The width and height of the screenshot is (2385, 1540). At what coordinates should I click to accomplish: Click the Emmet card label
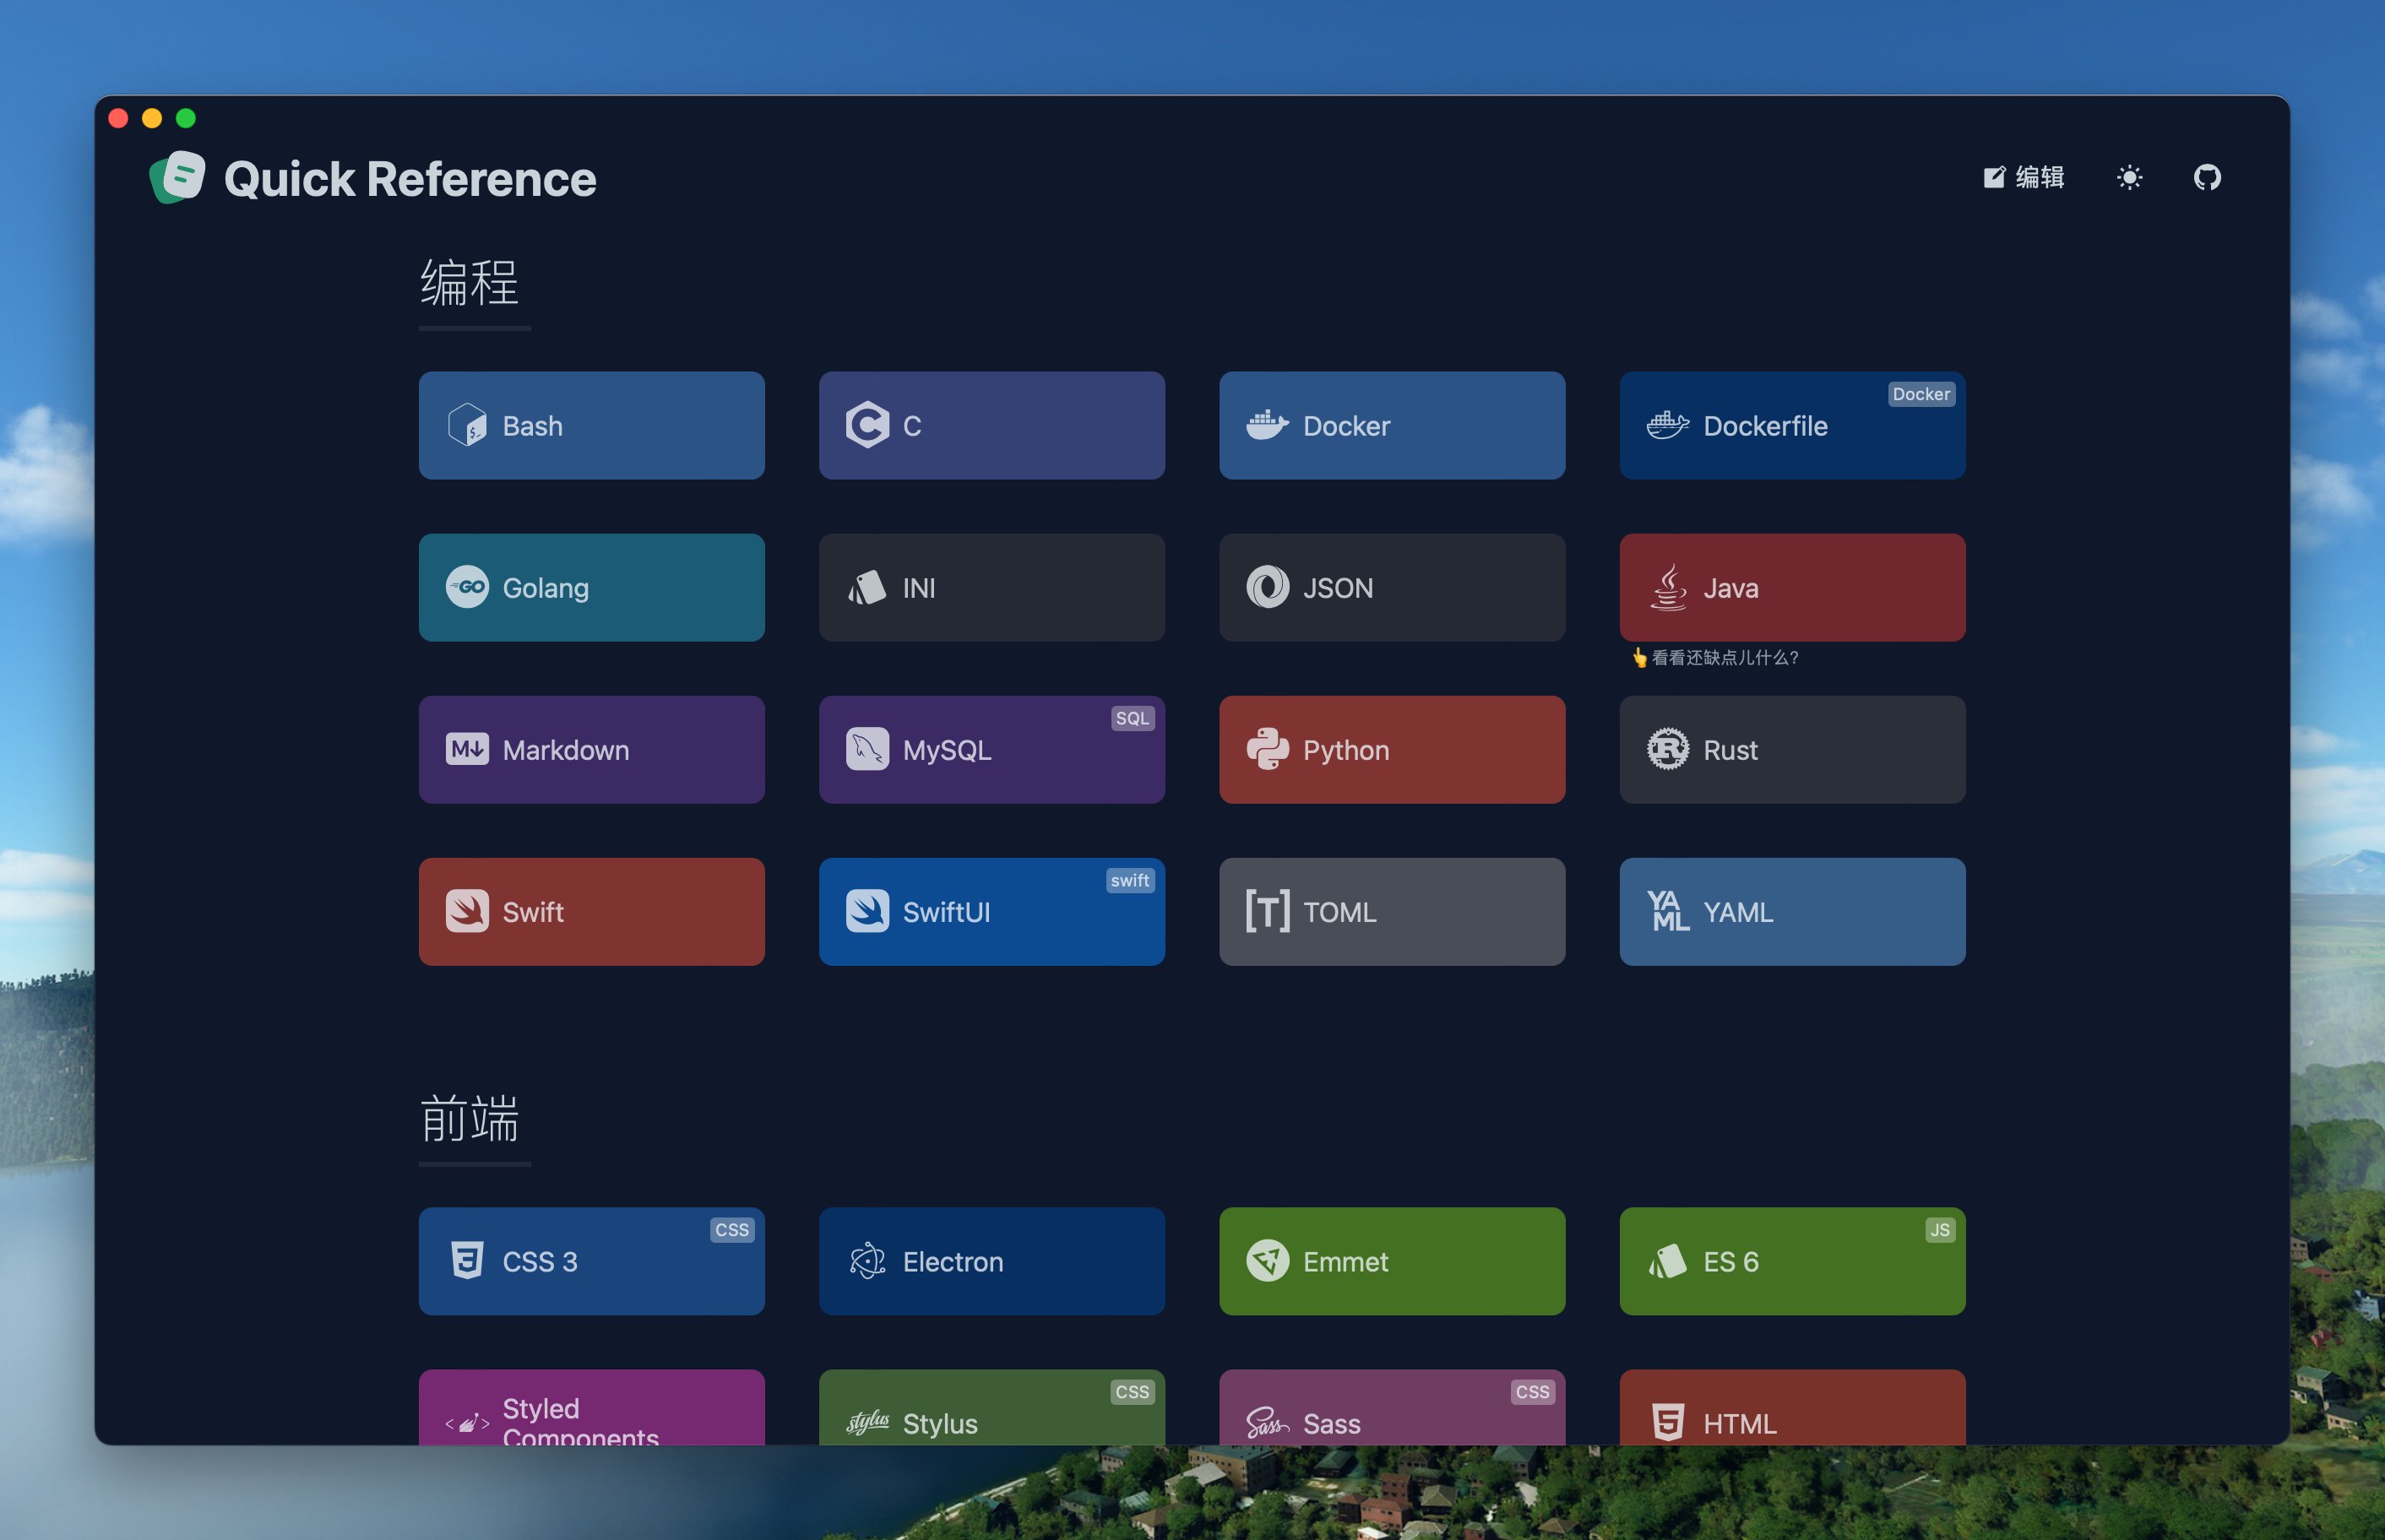tap(1345, 1262)
